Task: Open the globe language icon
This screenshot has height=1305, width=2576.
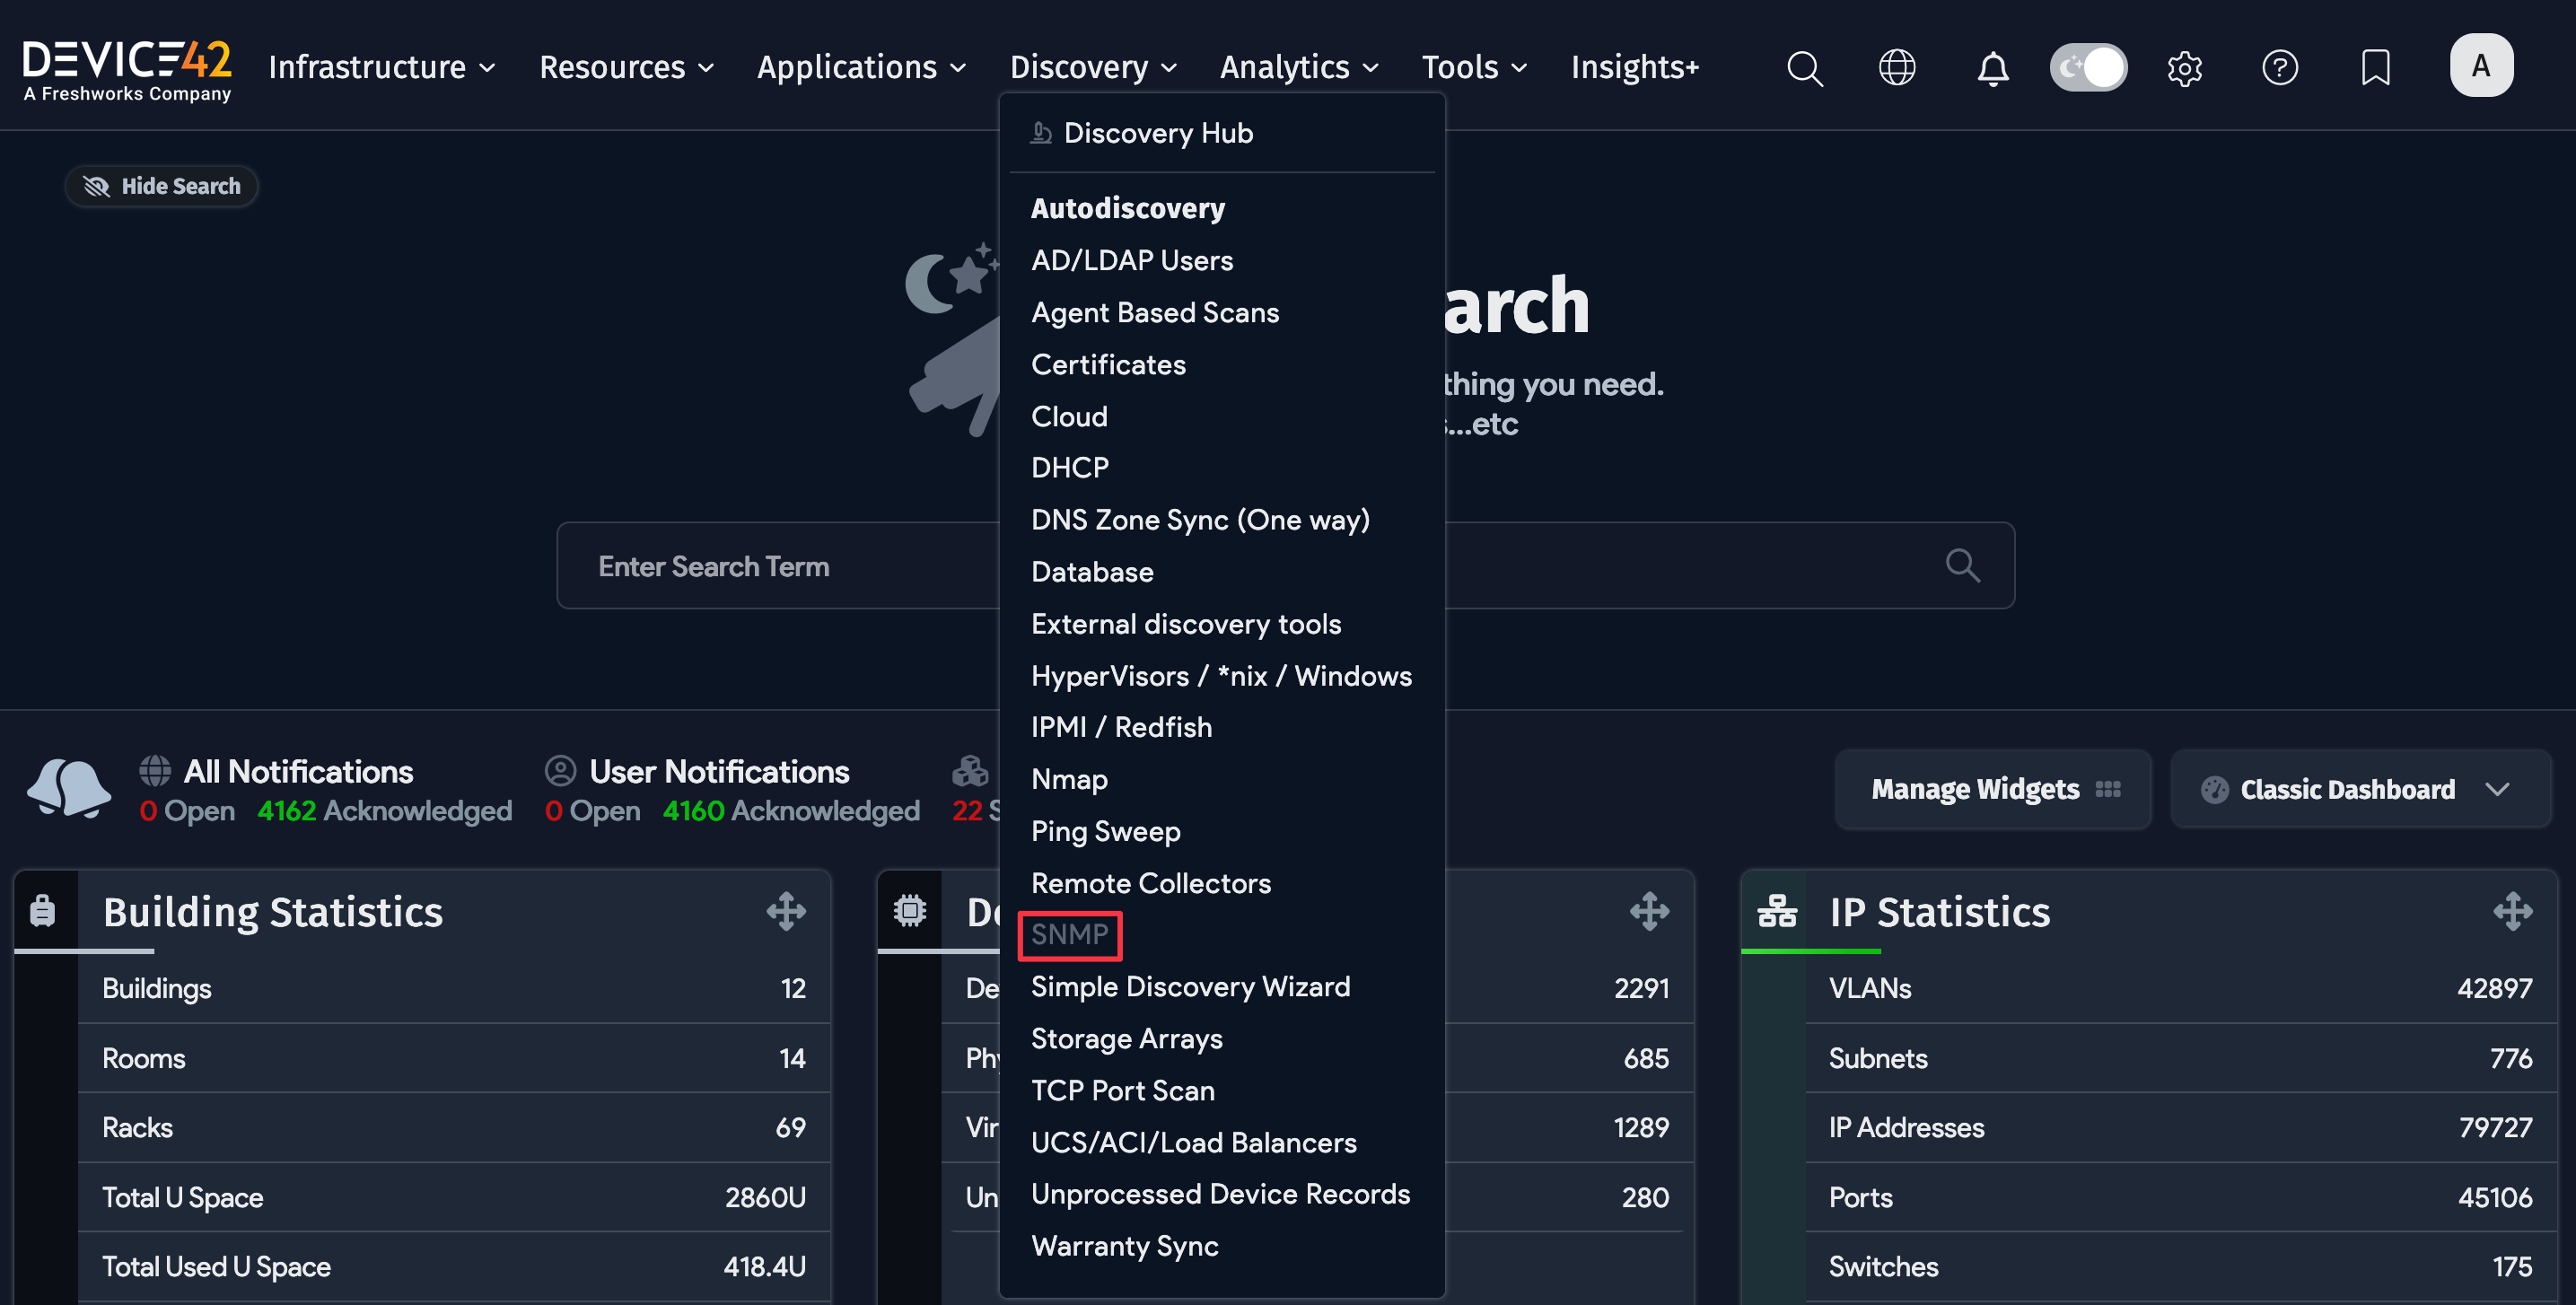Action: 1897,68
